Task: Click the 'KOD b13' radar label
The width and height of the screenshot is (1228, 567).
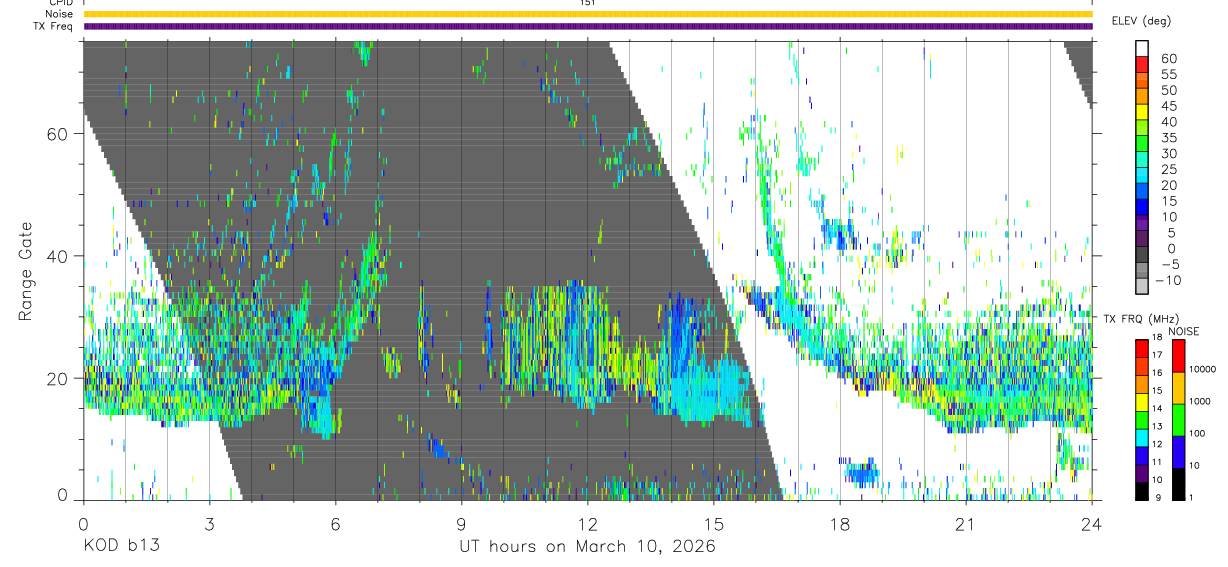Action: coord(120,546)
